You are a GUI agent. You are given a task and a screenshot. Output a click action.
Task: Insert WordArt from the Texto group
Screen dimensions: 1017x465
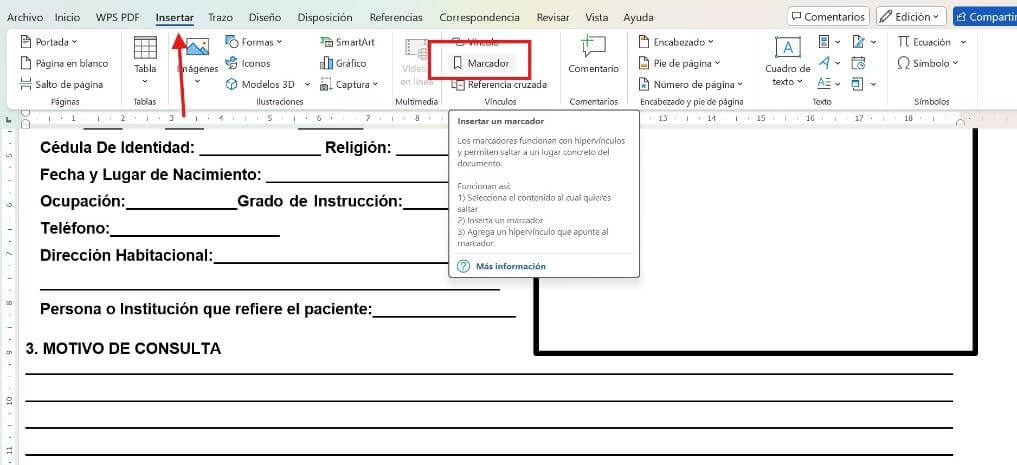829,63
